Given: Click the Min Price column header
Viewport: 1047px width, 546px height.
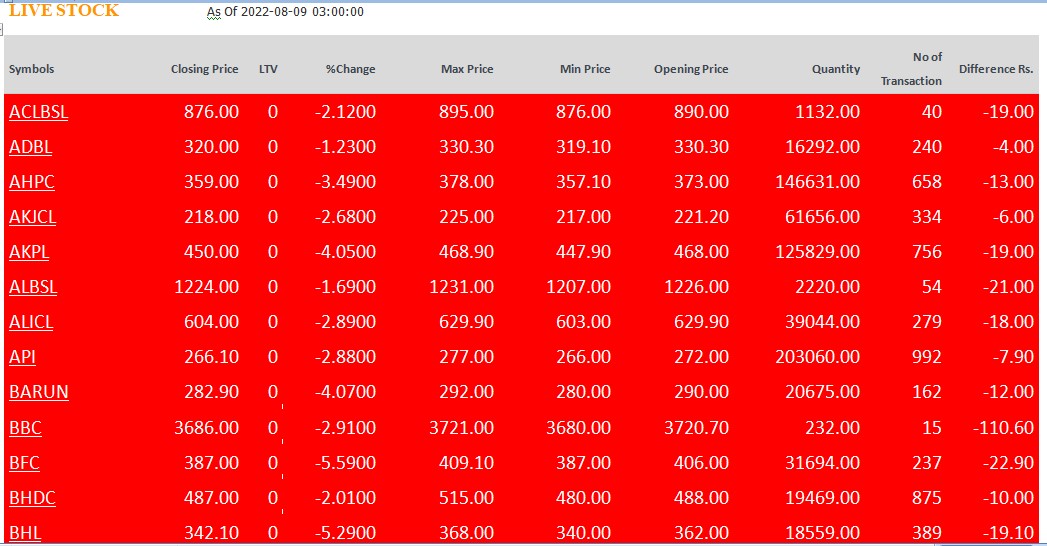Looking at the screenshot, I should click(585, 69).
